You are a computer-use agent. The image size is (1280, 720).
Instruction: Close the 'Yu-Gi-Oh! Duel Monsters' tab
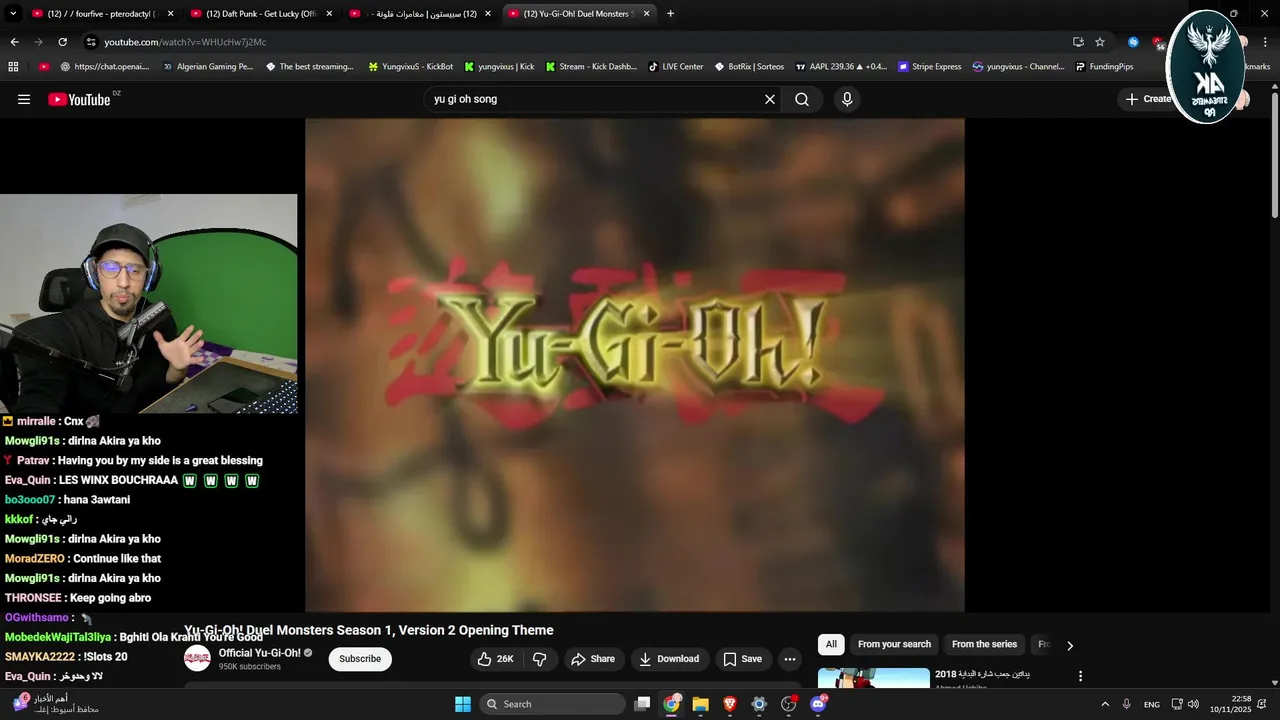click(647, 14)
